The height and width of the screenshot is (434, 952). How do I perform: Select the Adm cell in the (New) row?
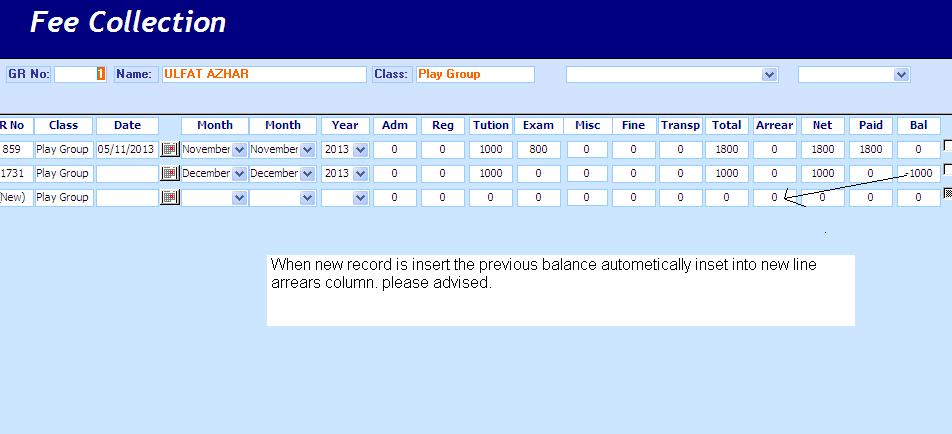[395, 198]
